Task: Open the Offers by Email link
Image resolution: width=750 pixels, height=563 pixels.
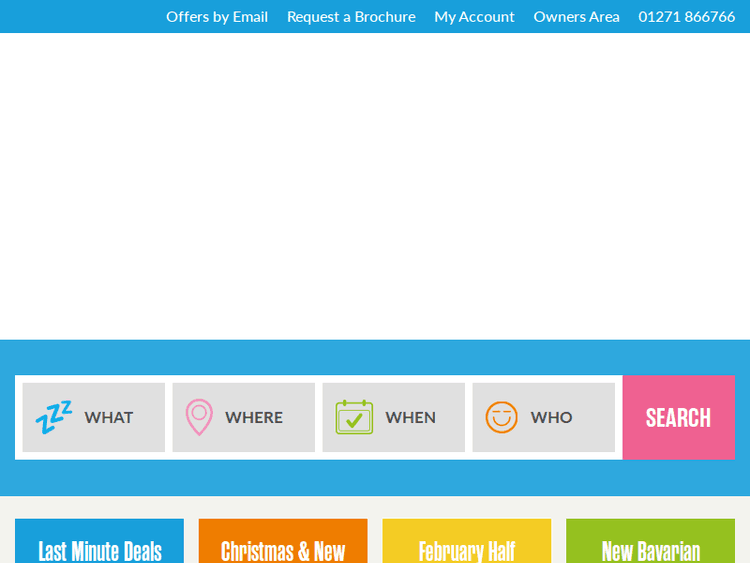Action: click(217, 17)
